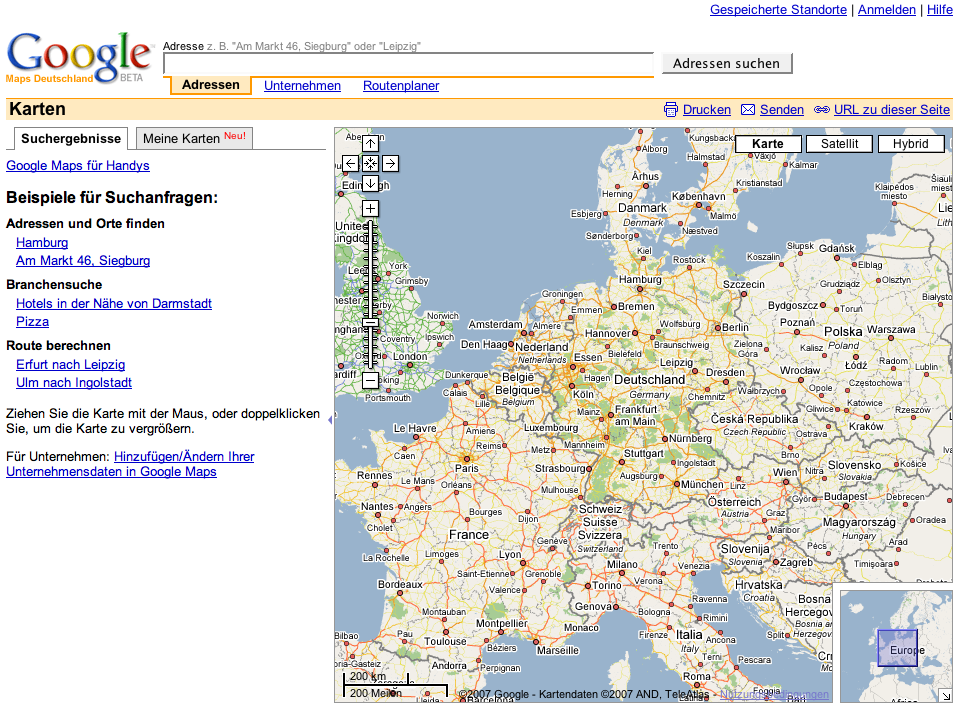Pan the map up with the arrow
The height and width of the screenshot is (707, 960).
click(x=370, y=144)
